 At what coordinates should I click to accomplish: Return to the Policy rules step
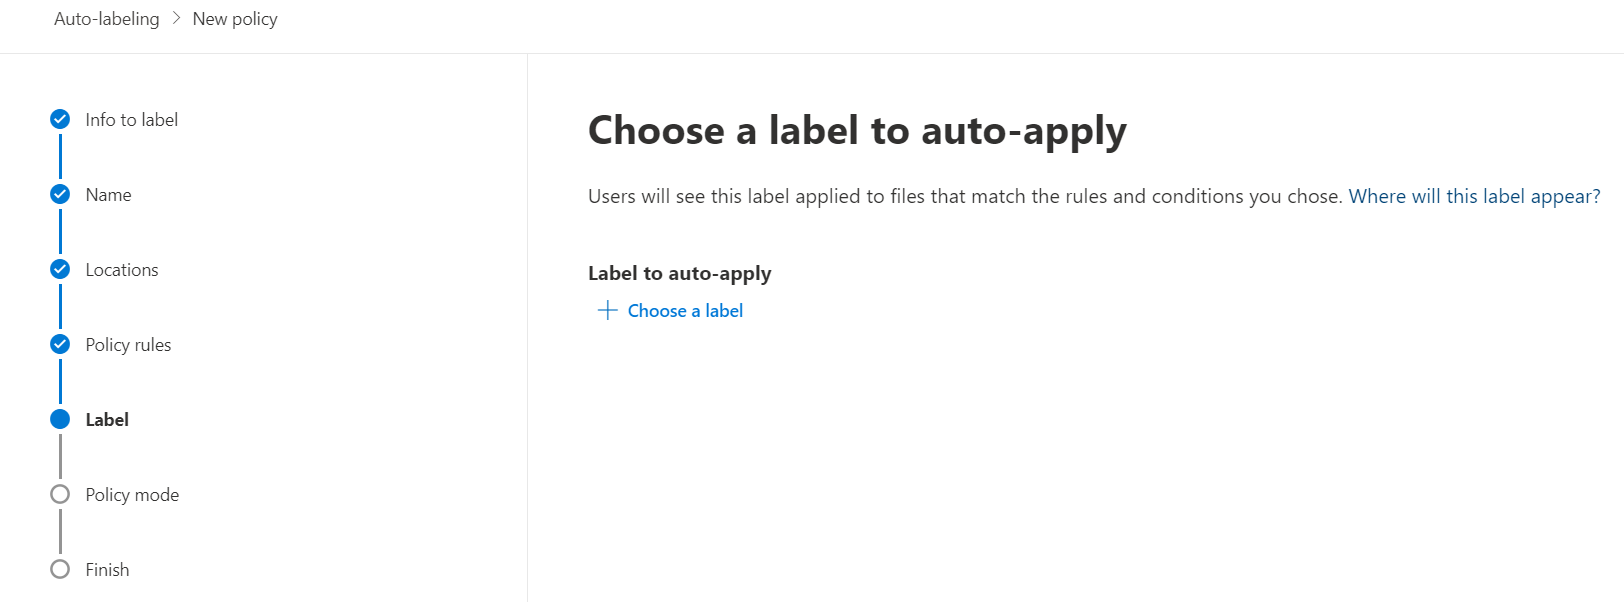128,345
